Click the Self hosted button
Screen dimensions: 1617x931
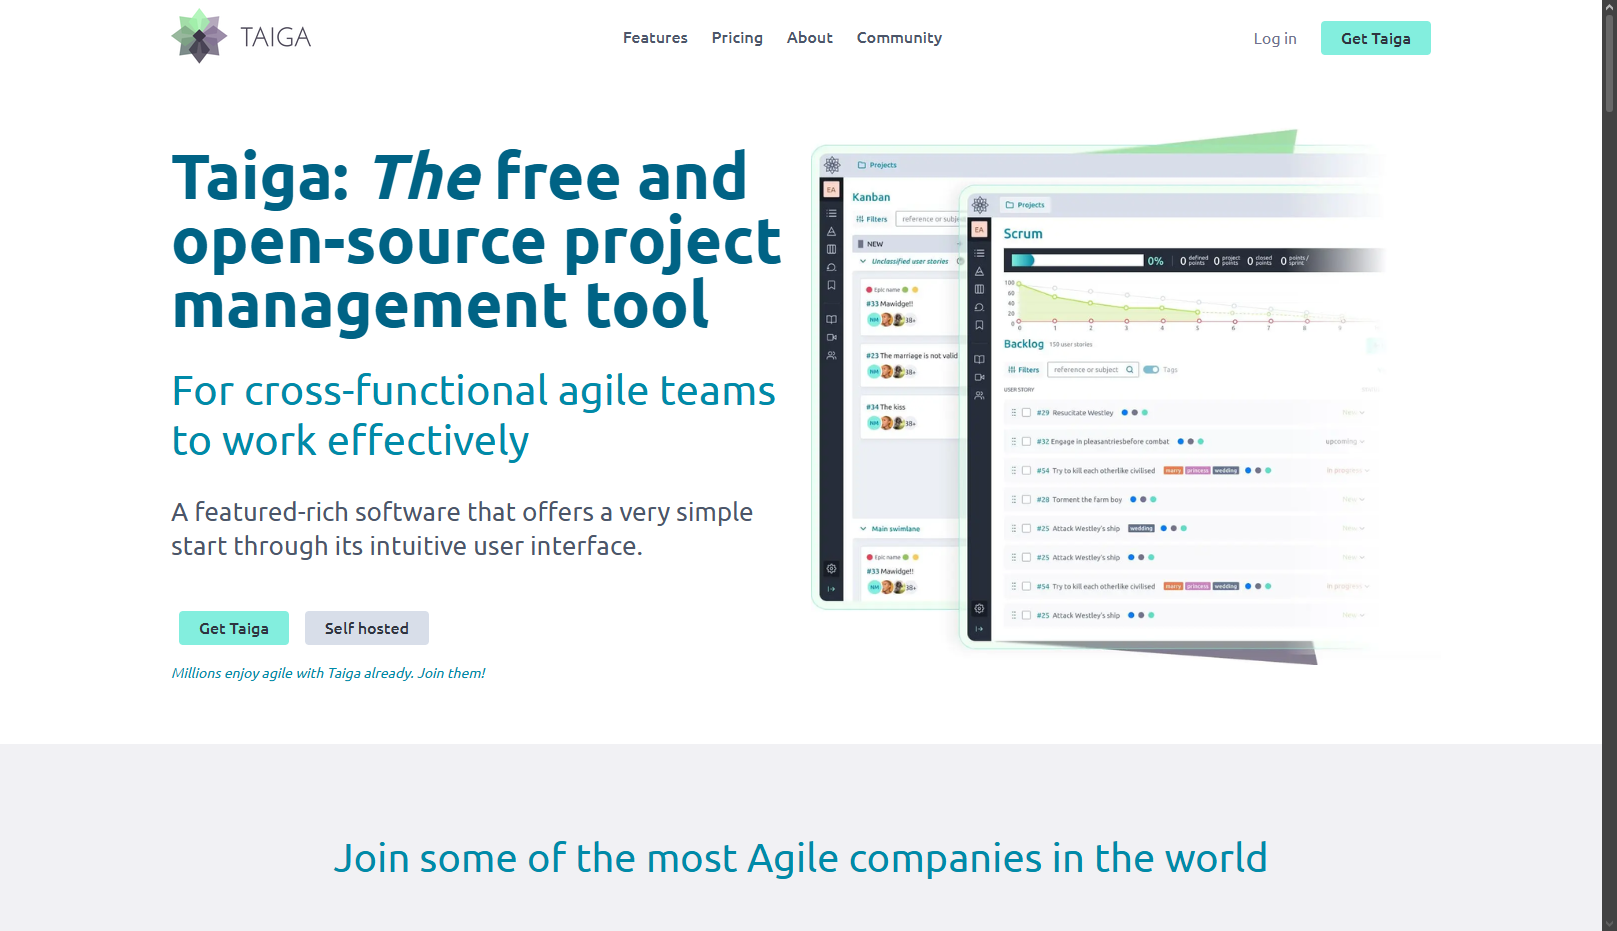pyautogui.click(x=366, y=628)
